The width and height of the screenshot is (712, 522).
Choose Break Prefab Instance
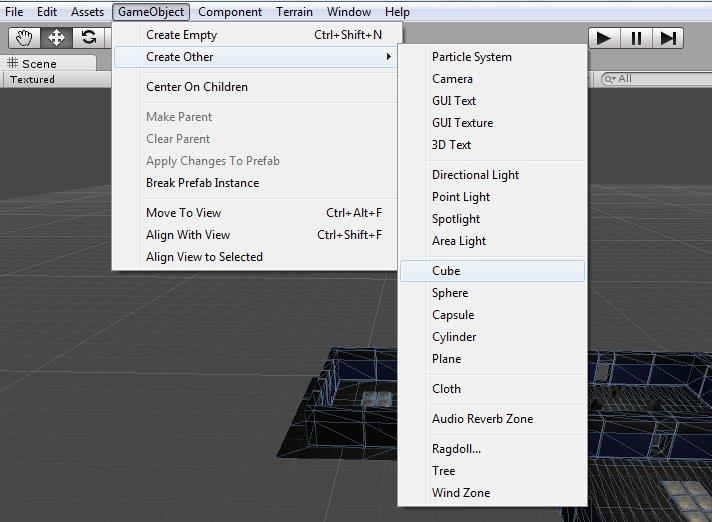pyautogui.click(x=257, y=183)
